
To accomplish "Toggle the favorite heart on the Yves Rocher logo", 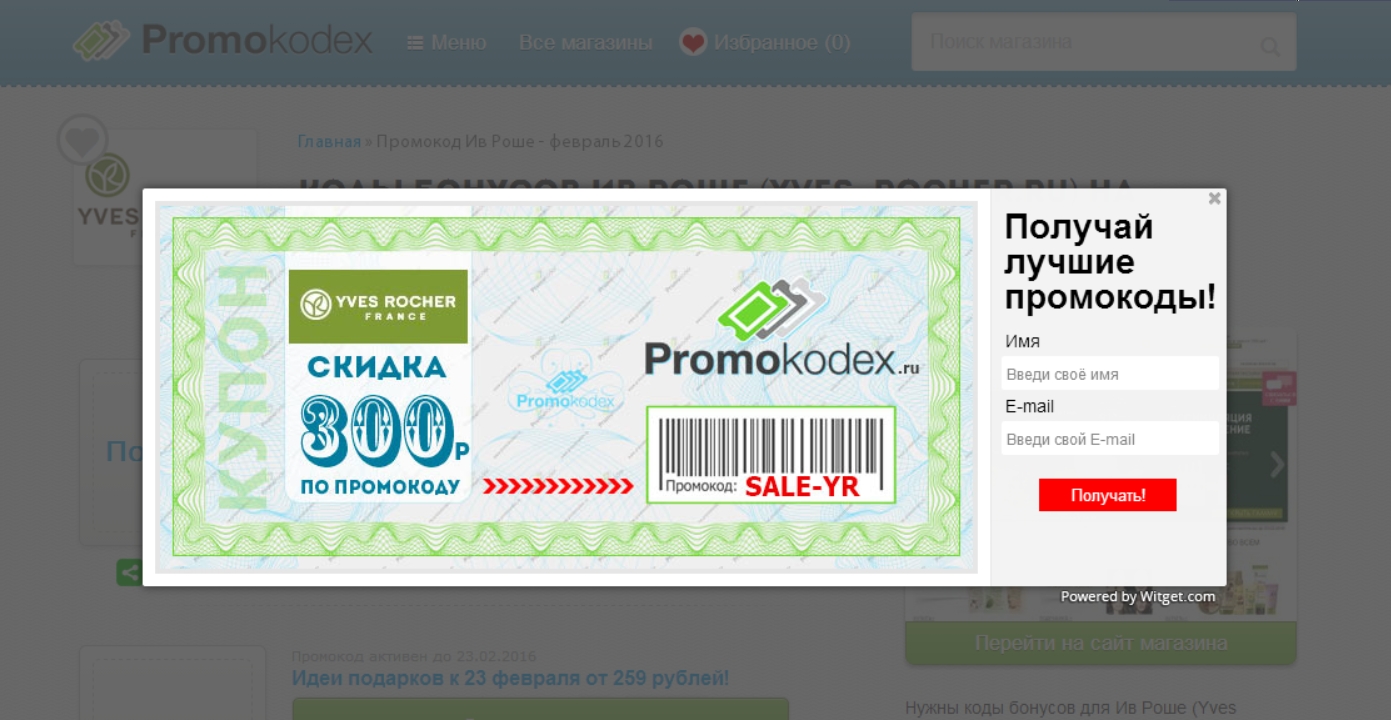I will point(83,140).
